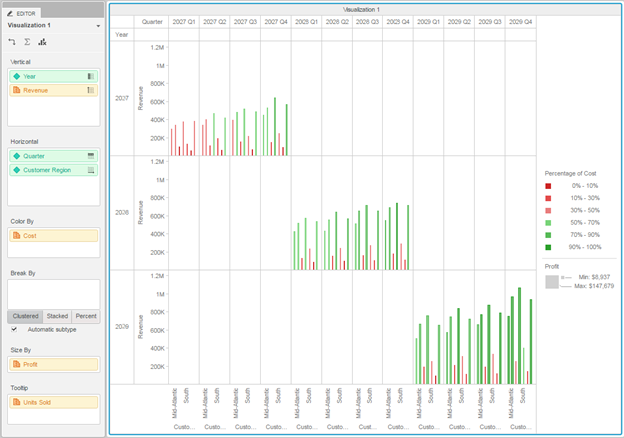Click the sigma totals icon

pos(27,42)
